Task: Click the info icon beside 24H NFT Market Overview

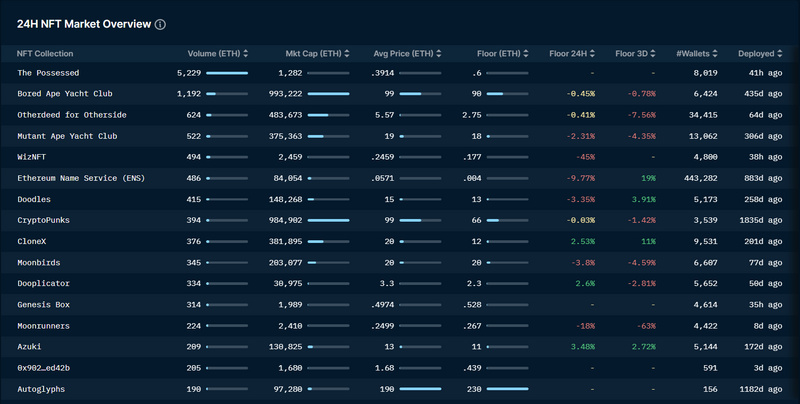Action: 160,24
